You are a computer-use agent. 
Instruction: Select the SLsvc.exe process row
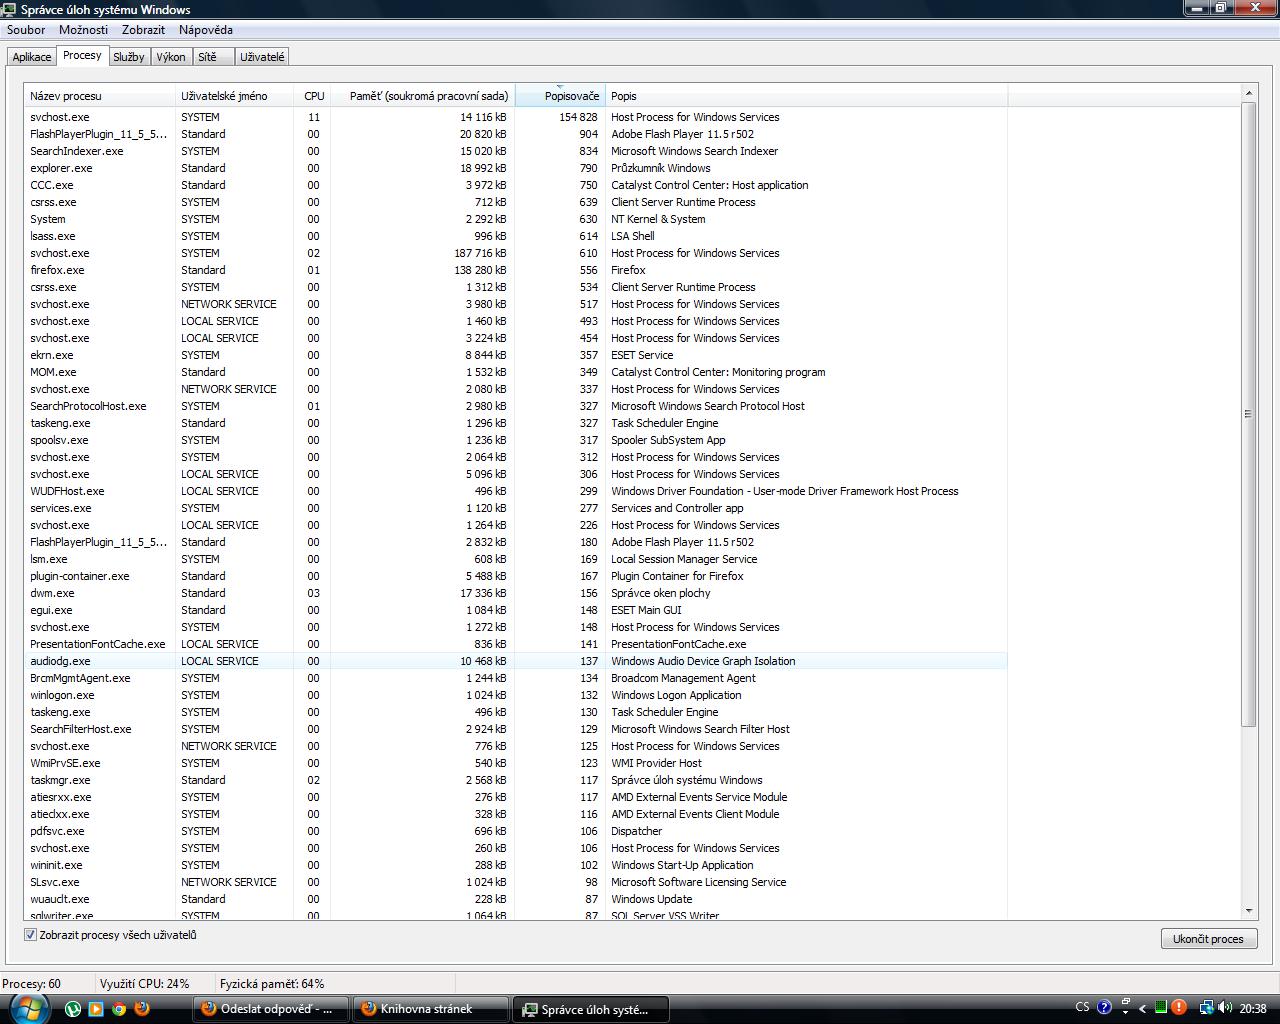pyautogui.click(x=515, y=882)
